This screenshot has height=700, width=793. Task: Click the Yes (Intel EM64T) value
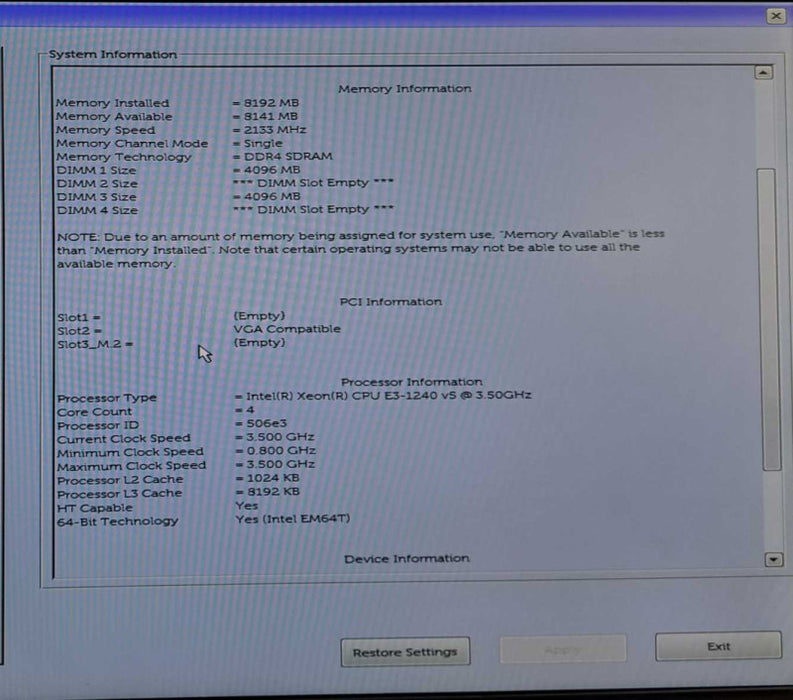click(x=293, y=519)
